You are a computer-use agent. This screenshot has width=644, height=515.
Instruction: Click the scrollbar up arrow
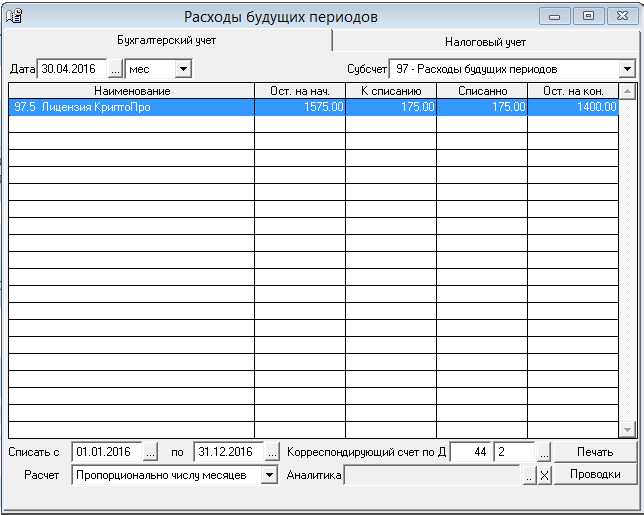coord(627,91)
